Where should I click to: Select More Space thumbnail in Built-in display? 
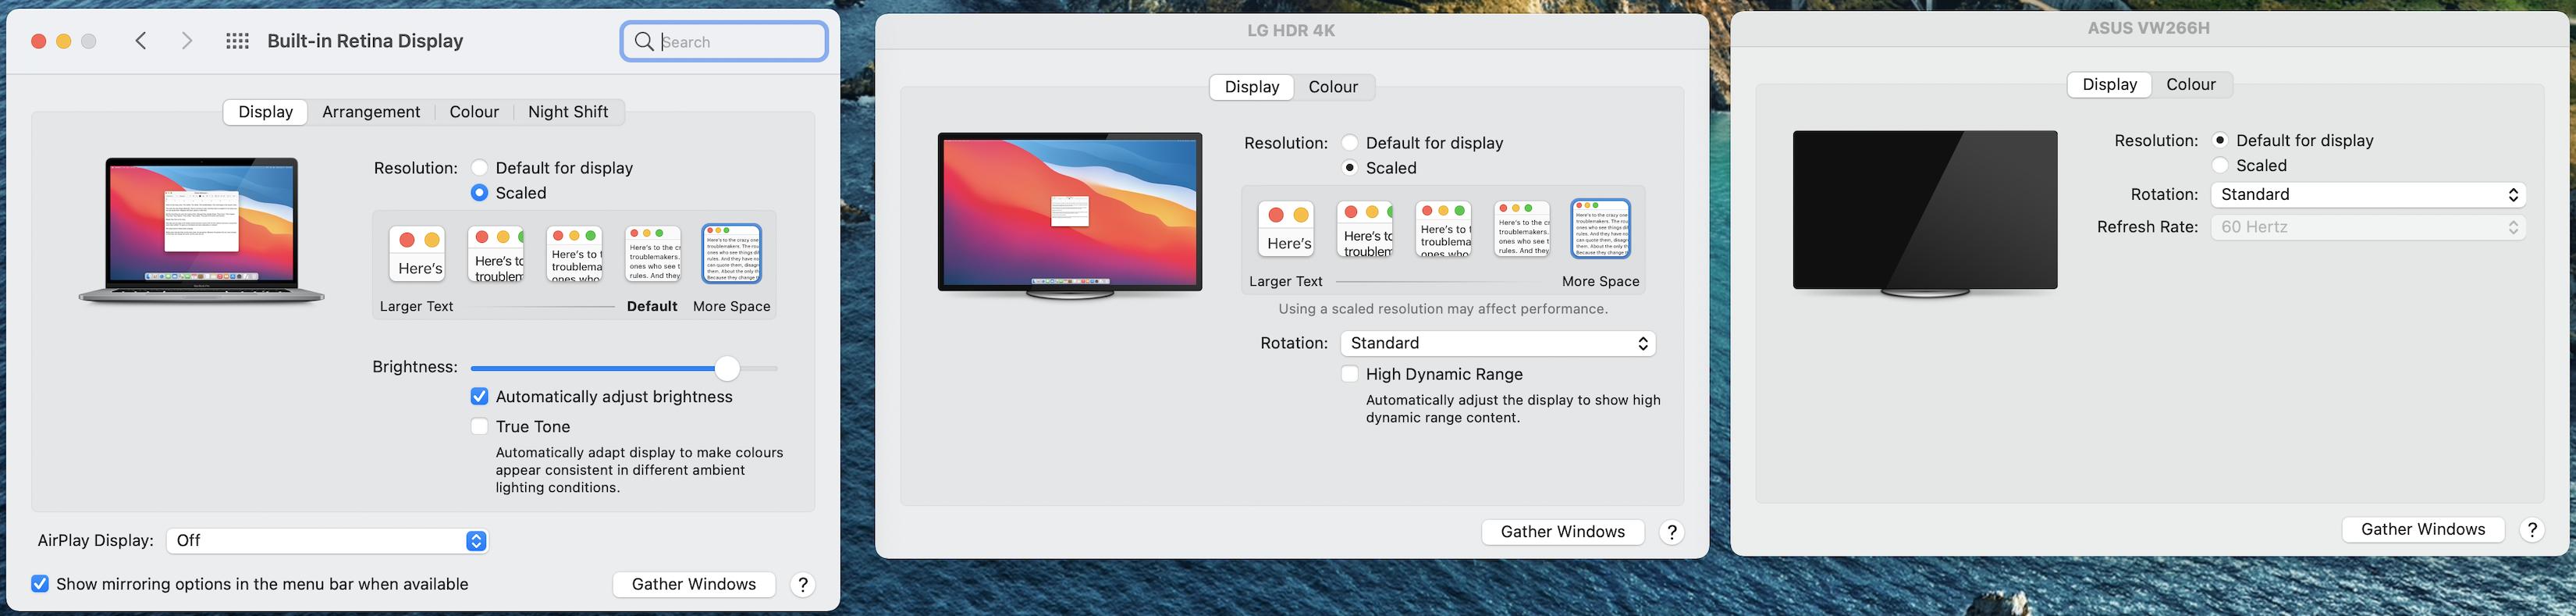(x=732, y=253)
